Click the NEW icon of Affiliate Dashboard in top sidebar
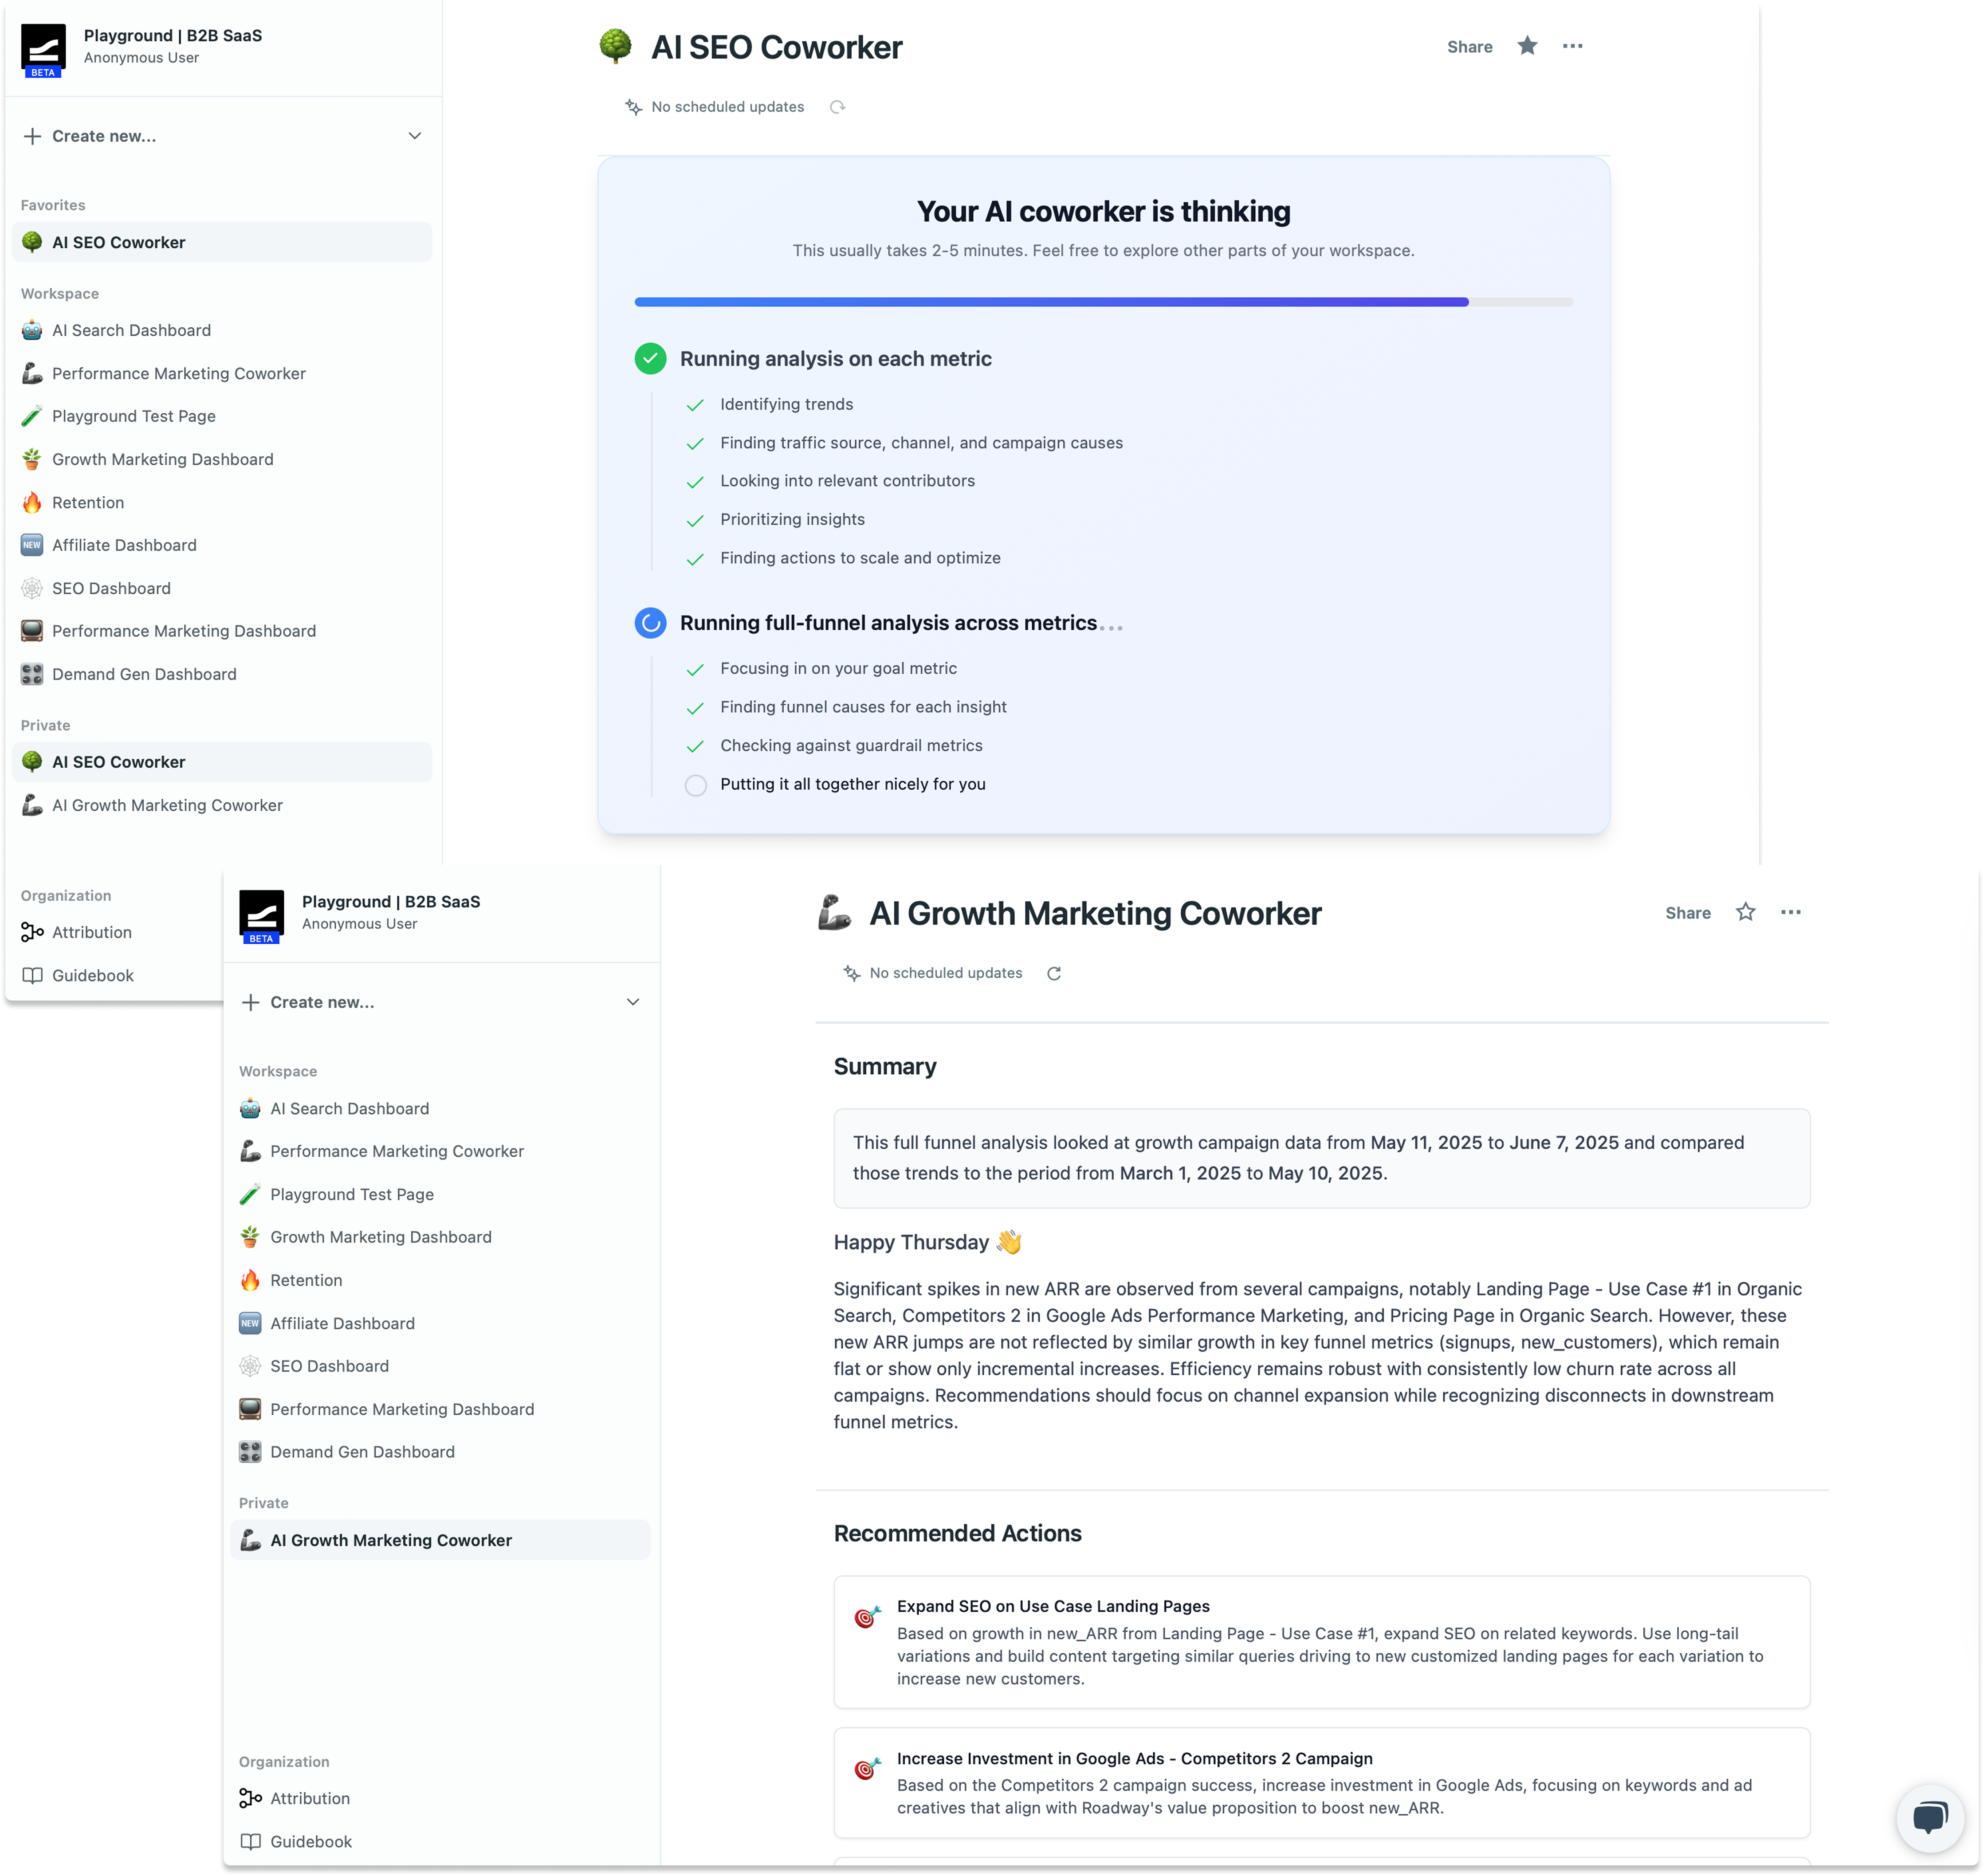This screenshot has width=1984, height=1876. click(32, 545)
